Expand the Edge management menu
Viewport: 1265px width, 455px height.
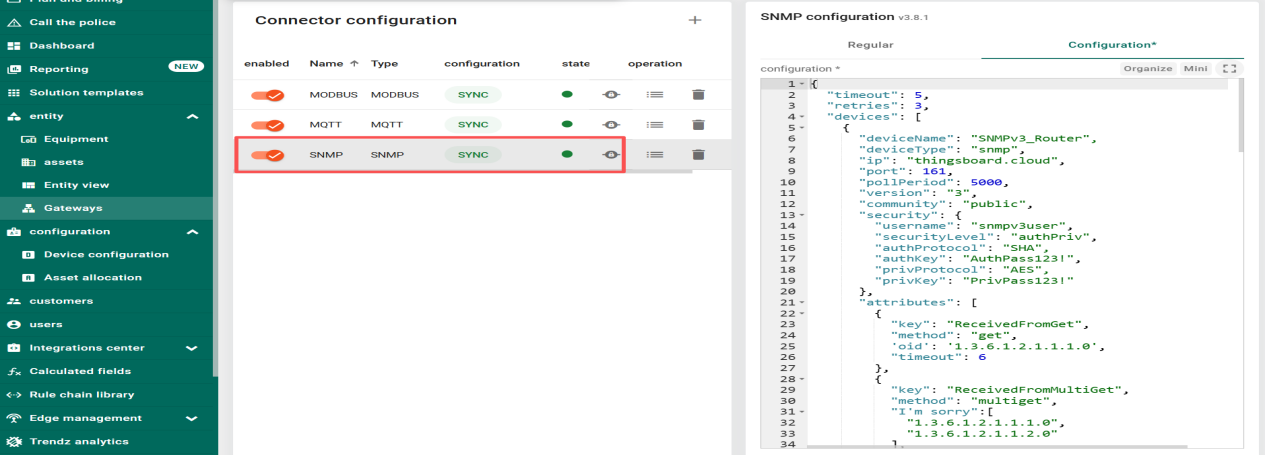point(192,418)
